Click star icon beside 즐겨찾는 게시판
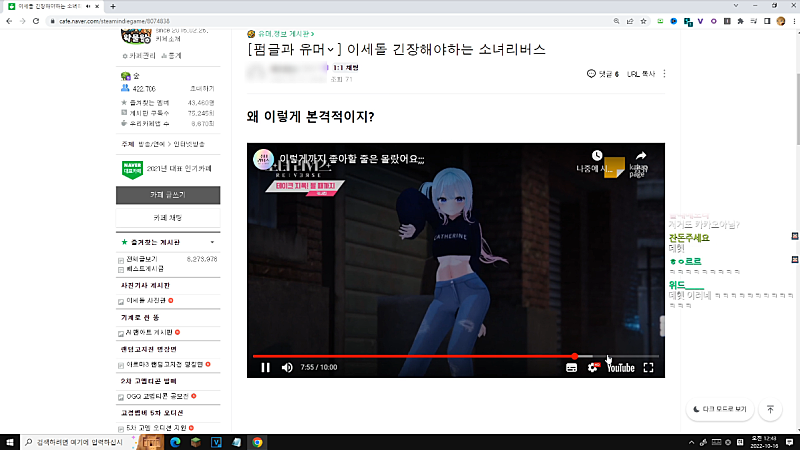The height and width of the screenshot is (450, 800). 124,242
